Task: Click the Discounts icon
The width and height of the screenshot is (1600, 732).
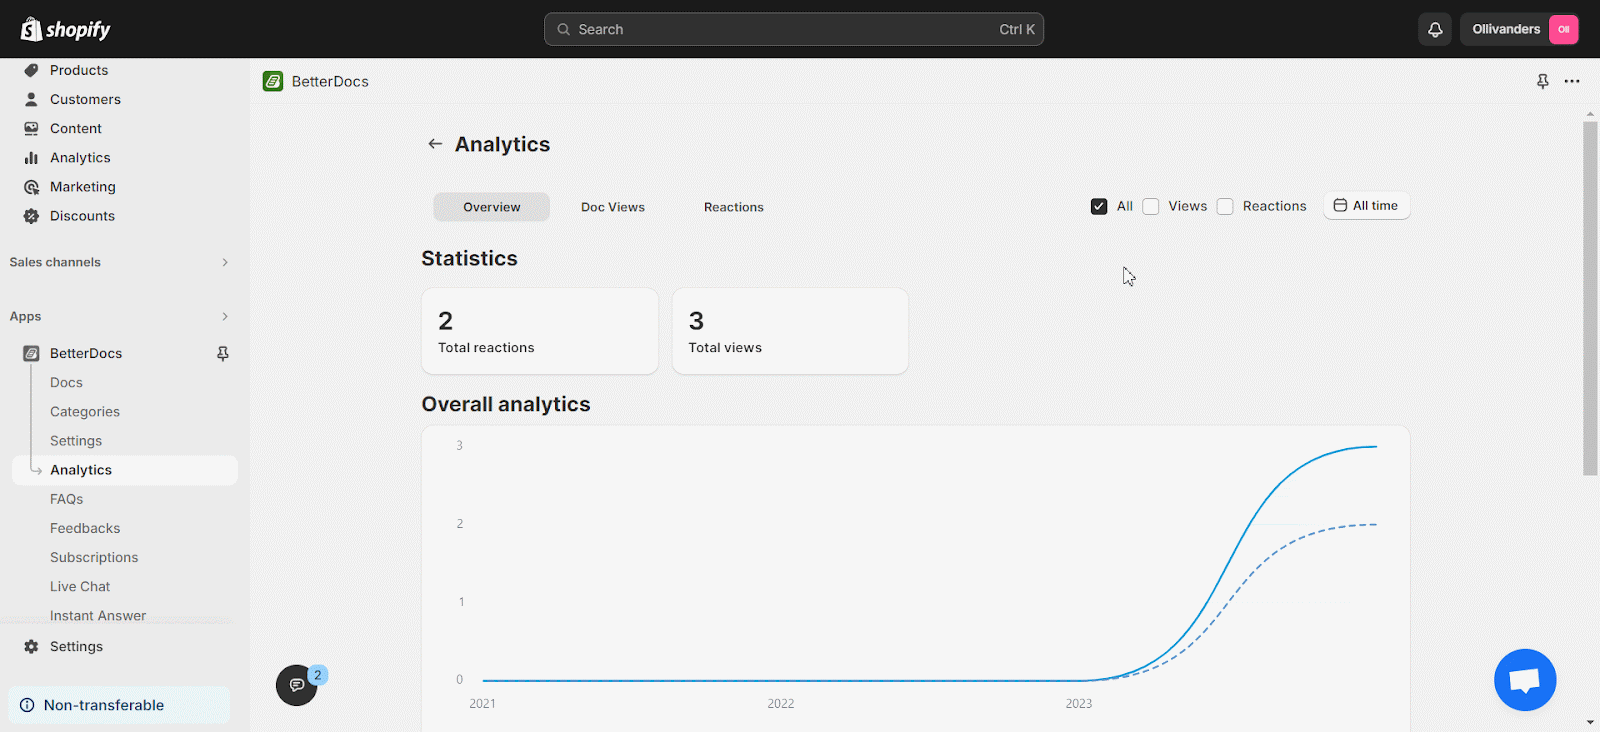Action: [30, 216]
